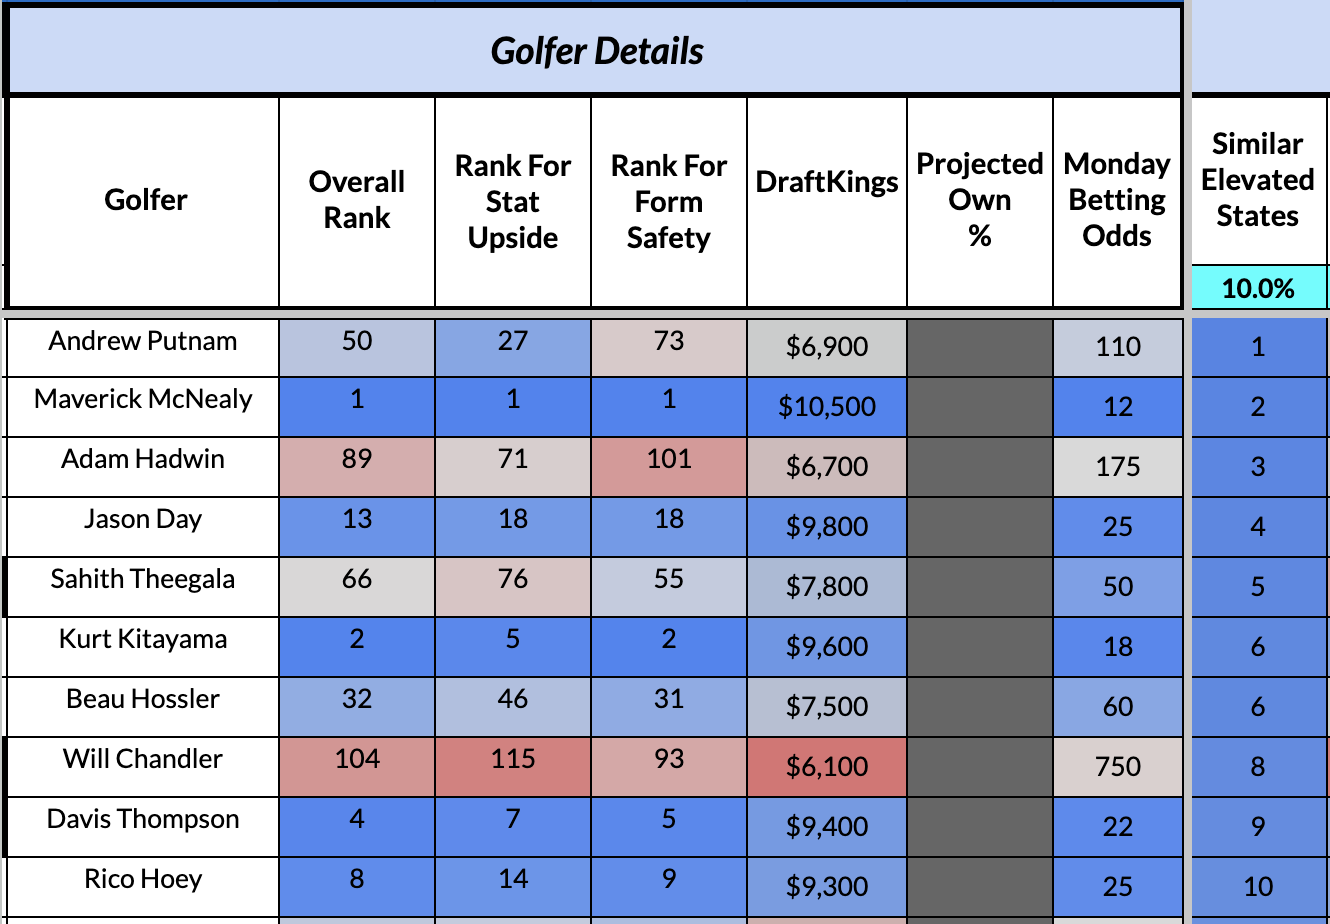Select the Maverick McNealy name cell
The width and height of the screenshot is (1330, 924).
143,400
